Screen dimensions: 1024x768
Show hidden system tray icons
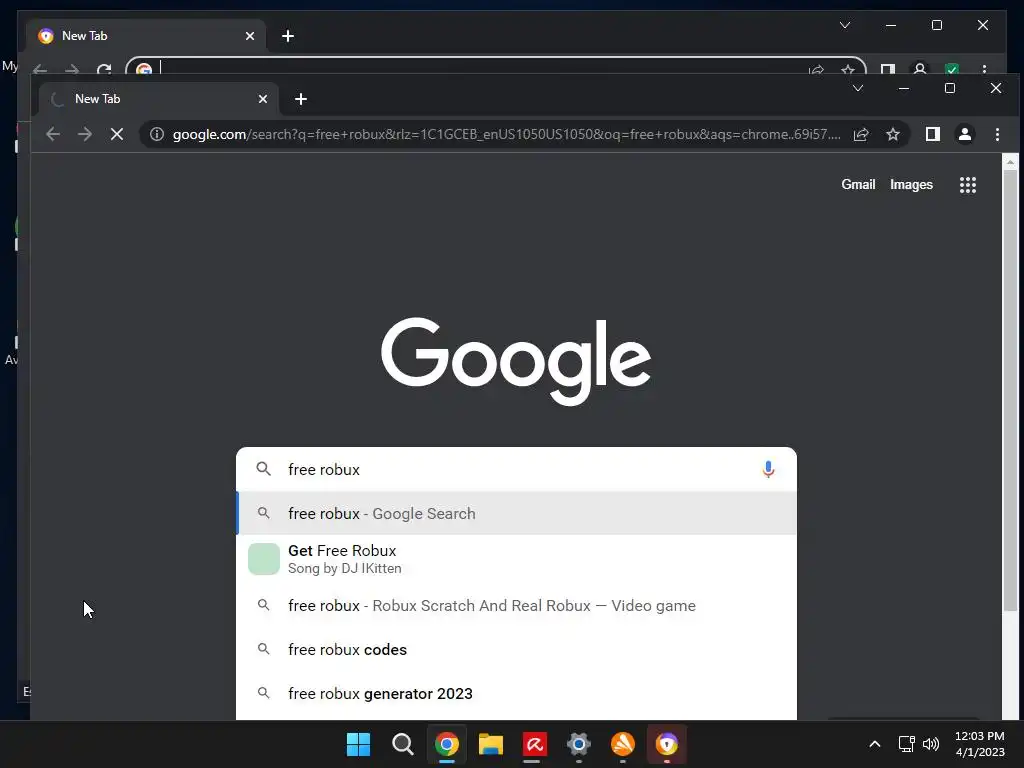point(875,744)
